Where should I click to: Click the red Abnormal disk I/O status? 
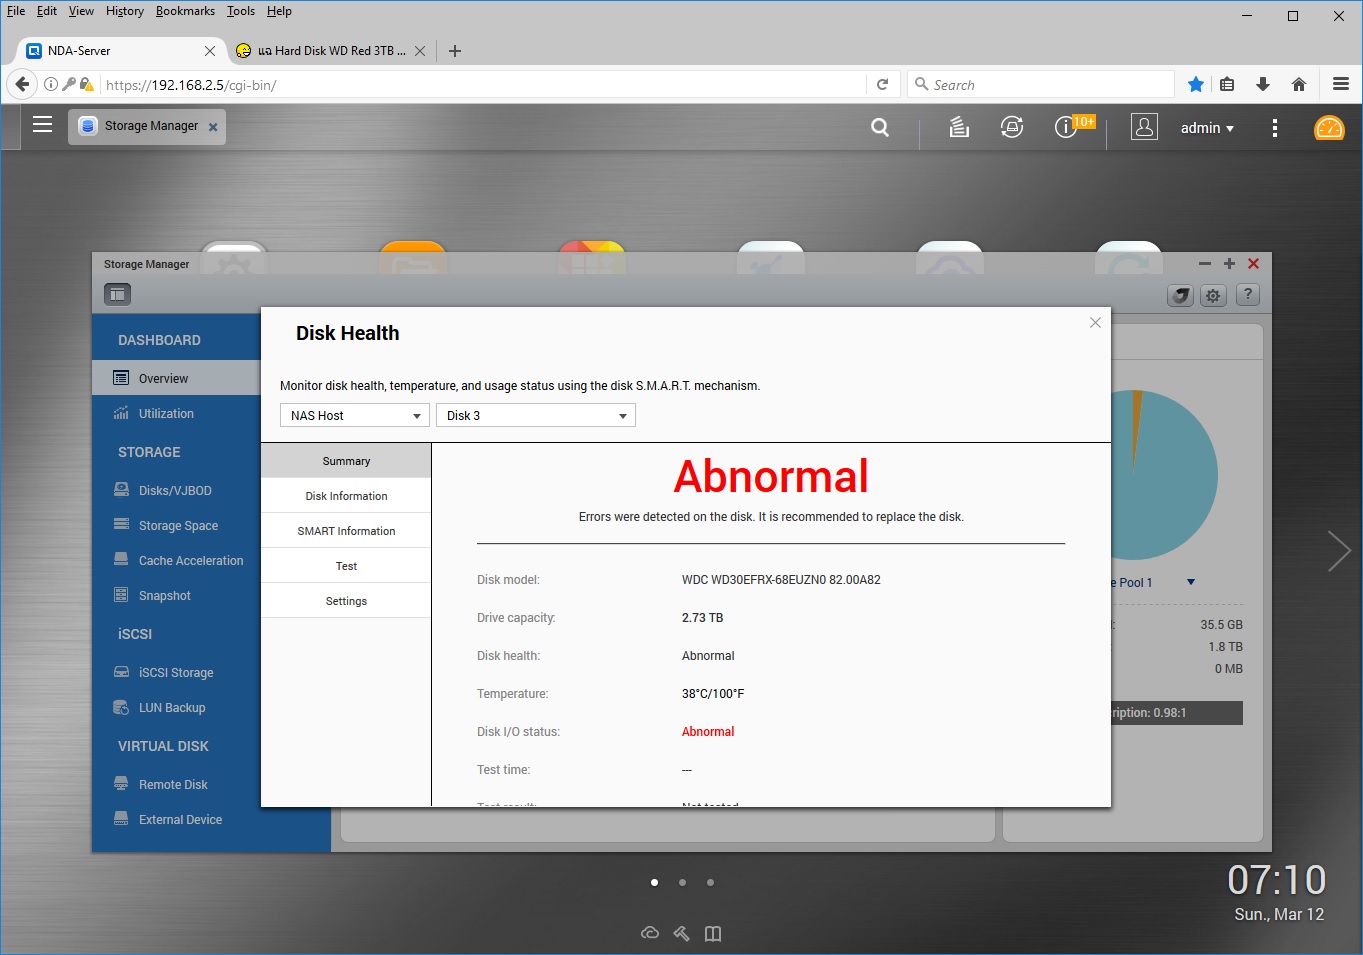(x=708, y=731)
